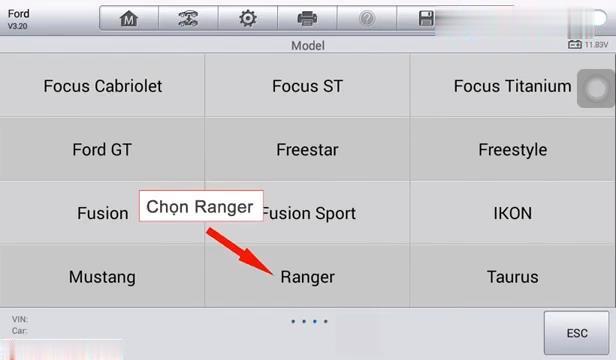Image resolution: width=616 pixels, height=360 pixels.
Task: Select the Mustang model
Action: coord(102,277)
